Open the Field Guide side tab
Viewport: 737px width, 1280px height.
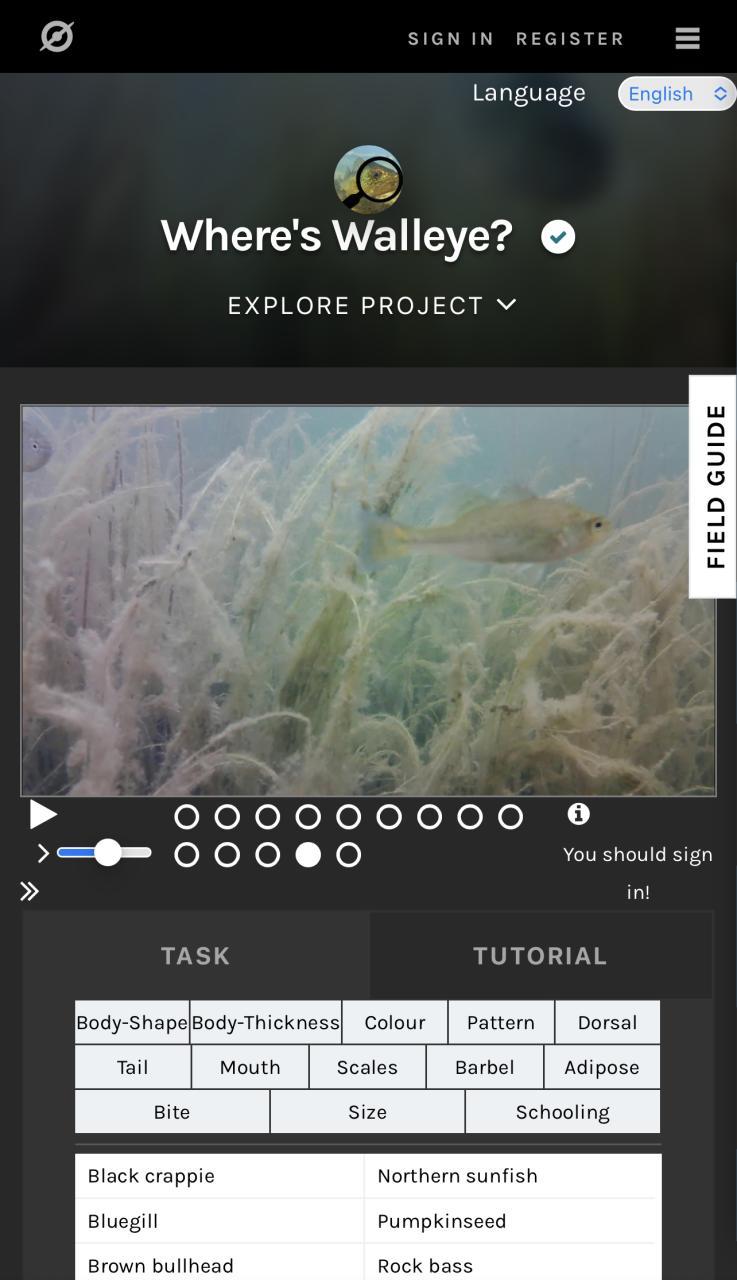713,486
